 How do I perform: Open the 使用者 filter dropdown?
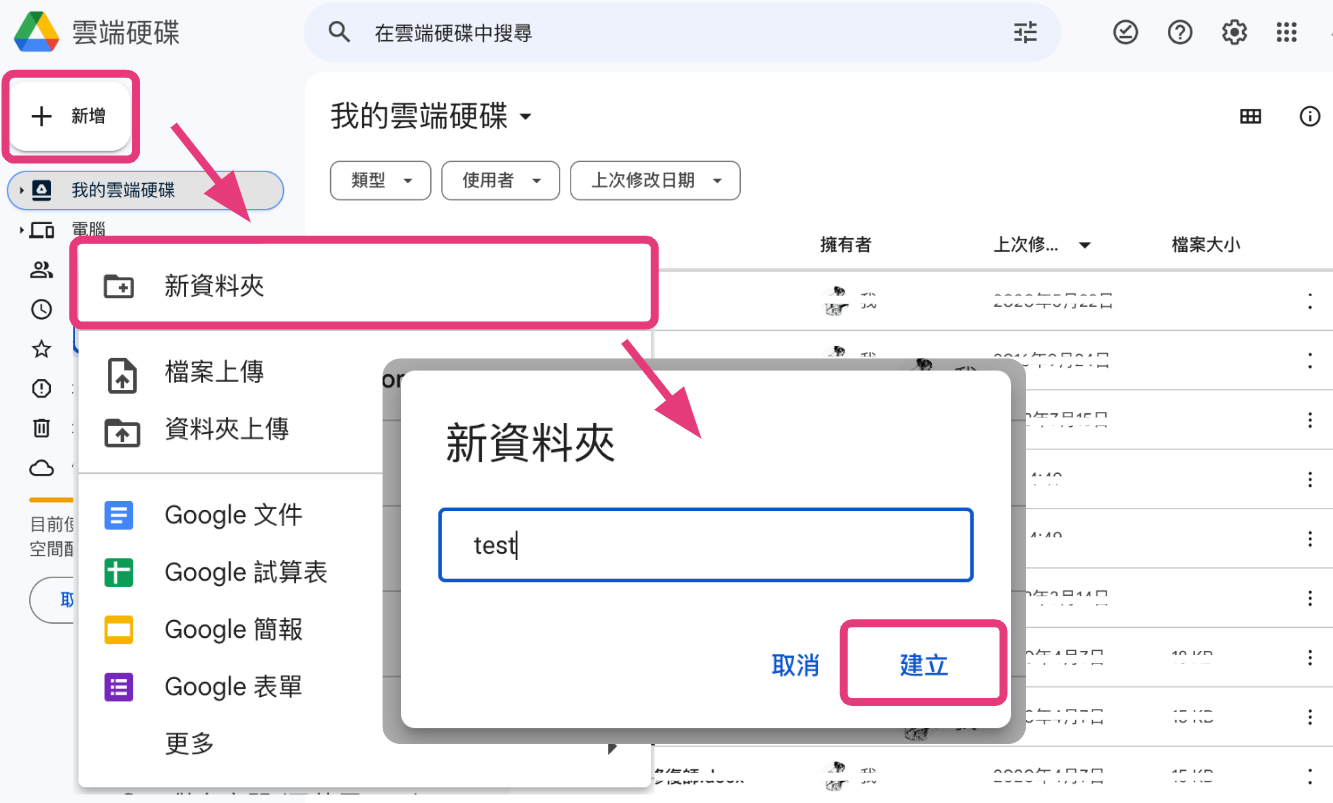(x=500, y=181)
